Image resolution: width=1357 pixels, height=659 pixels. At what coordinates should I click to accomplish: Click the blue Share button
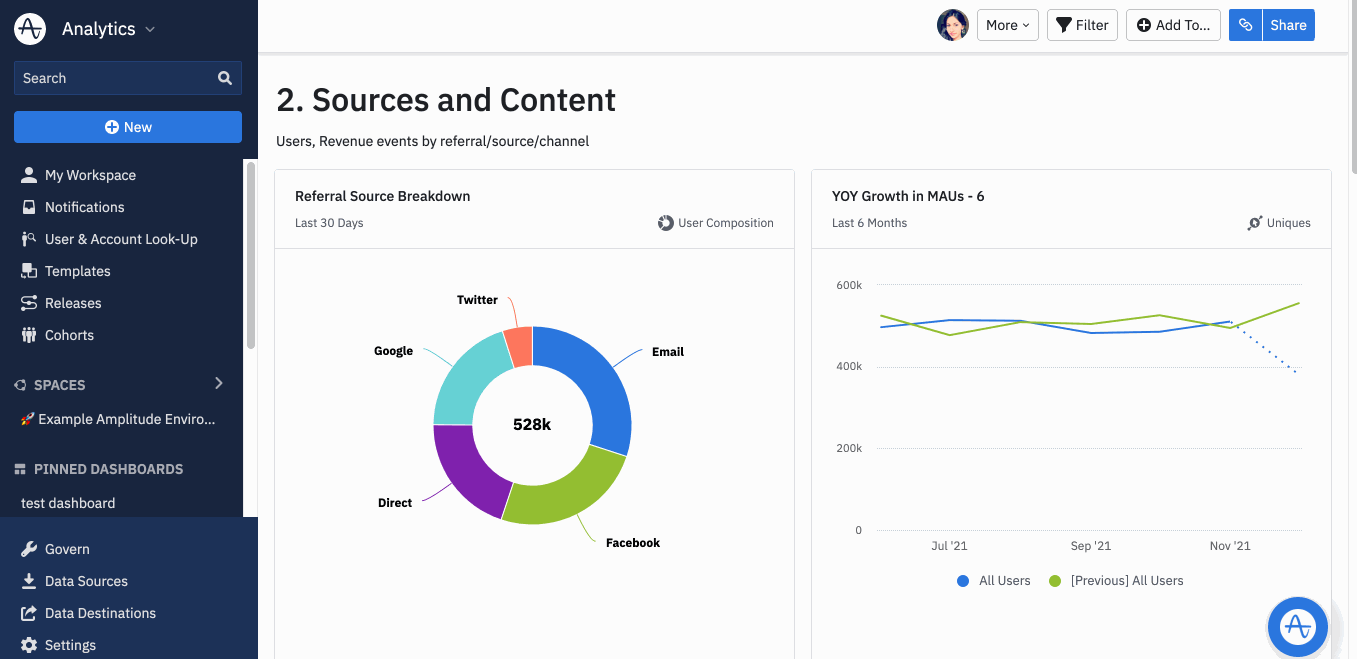pos(1287,25)
